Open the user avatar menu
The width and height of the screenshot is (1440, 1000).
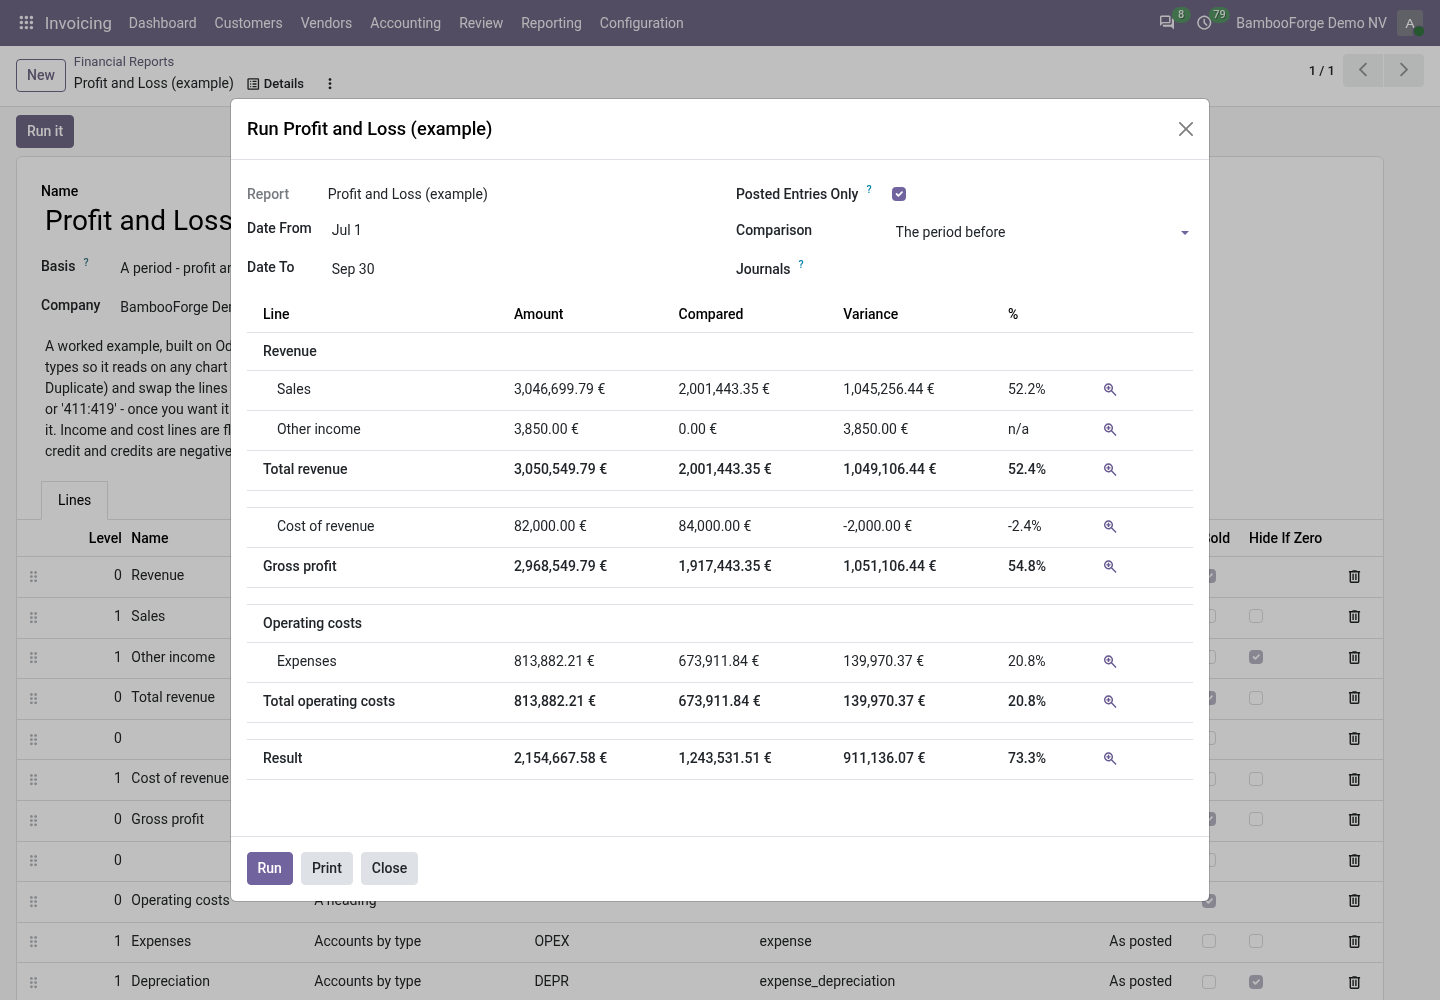pos(1410,23)
